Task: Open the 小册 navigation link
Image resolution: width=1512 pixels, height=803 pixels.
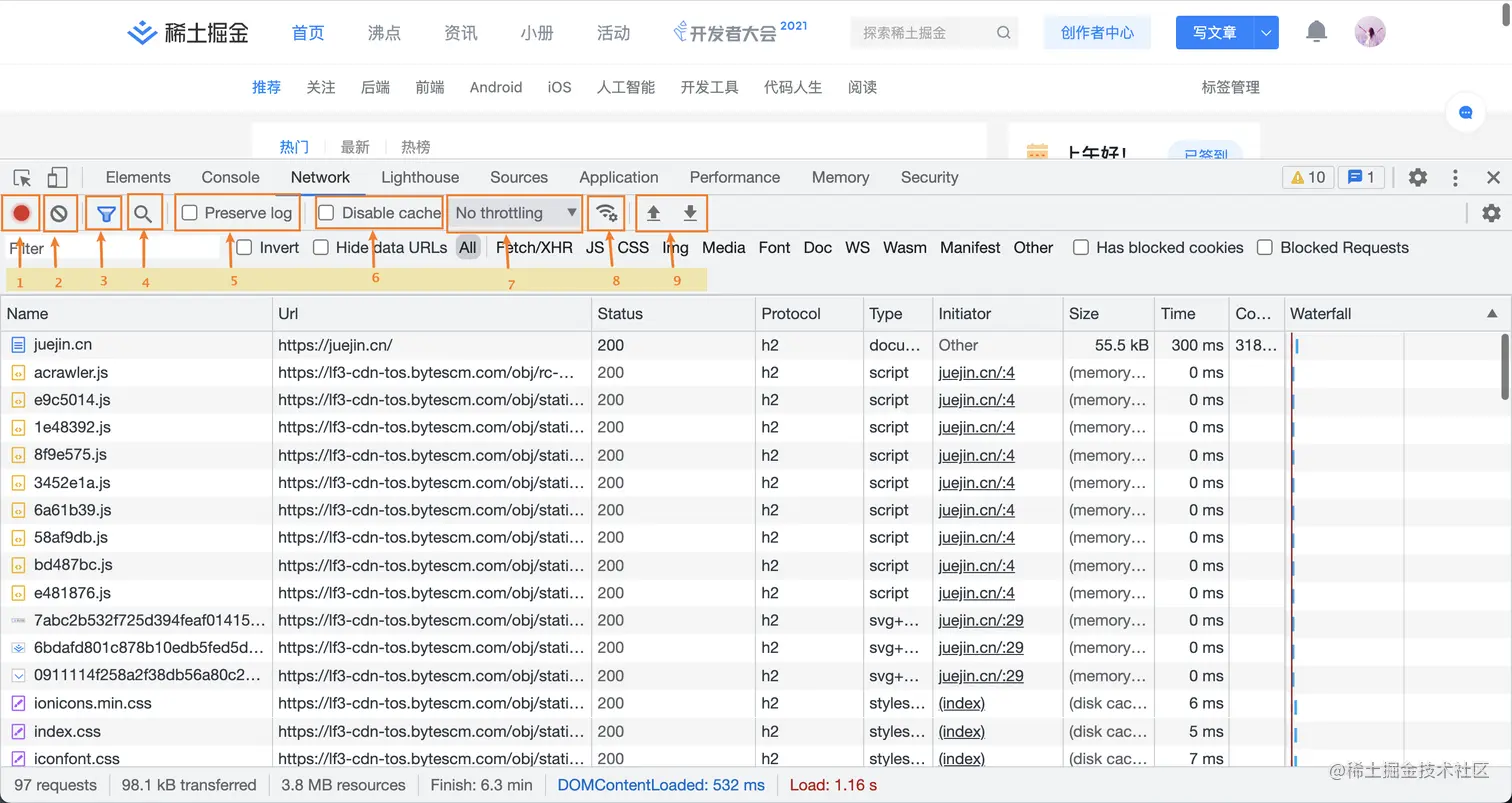Action: [537, 33]
